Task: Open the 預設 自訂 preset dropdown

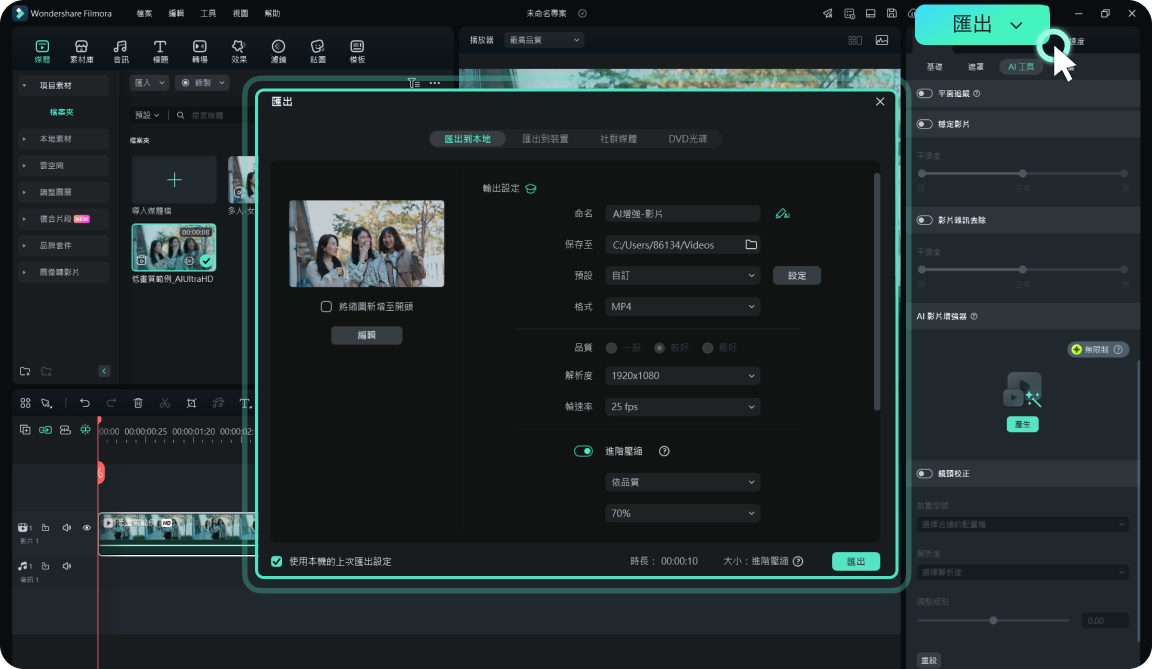Action: point(683,275)
